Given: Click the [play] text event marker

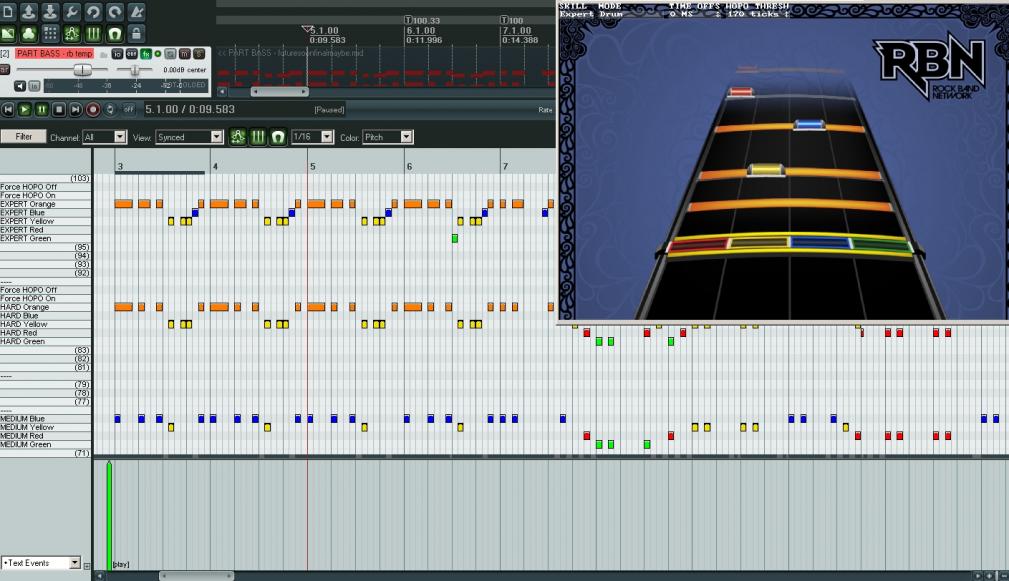Looking at the screenshot, I should pyautogui.click(x=121, y=564).
